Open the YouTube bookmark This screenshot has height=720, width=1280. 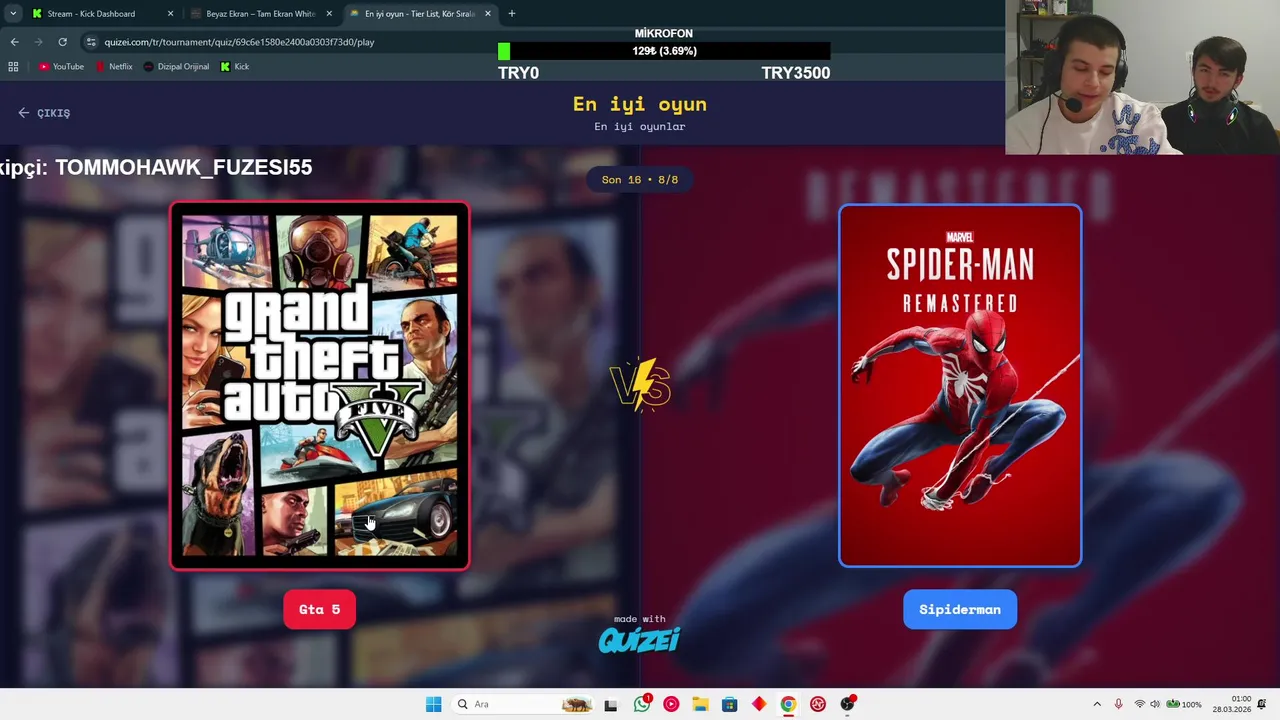point(61,67)
